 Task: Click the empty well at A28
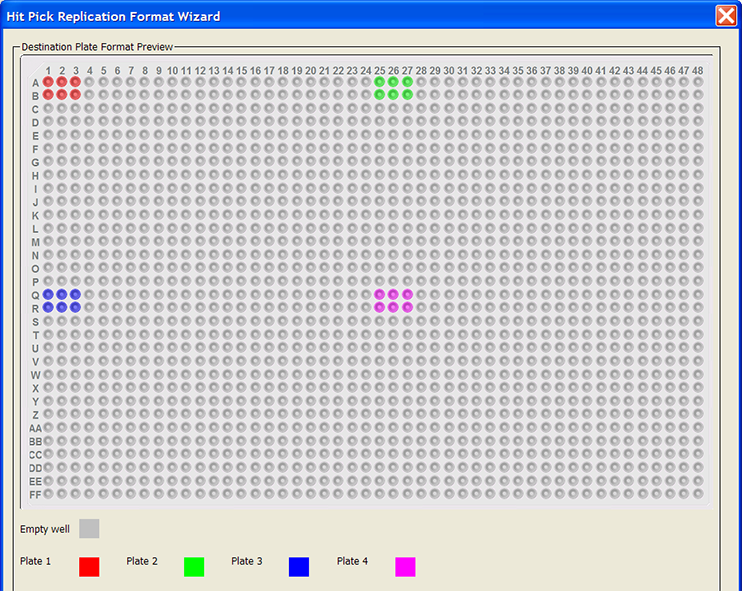click(x=421, y=82)
